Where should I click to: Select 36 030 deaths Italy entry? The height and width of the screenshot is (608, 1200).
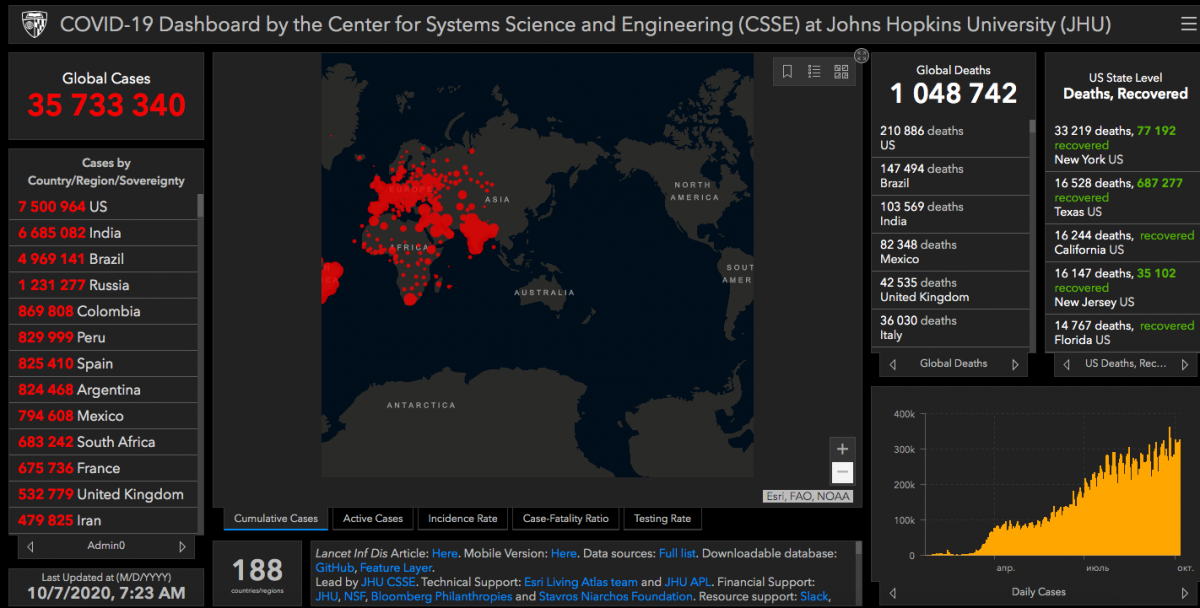pos(950,328)
